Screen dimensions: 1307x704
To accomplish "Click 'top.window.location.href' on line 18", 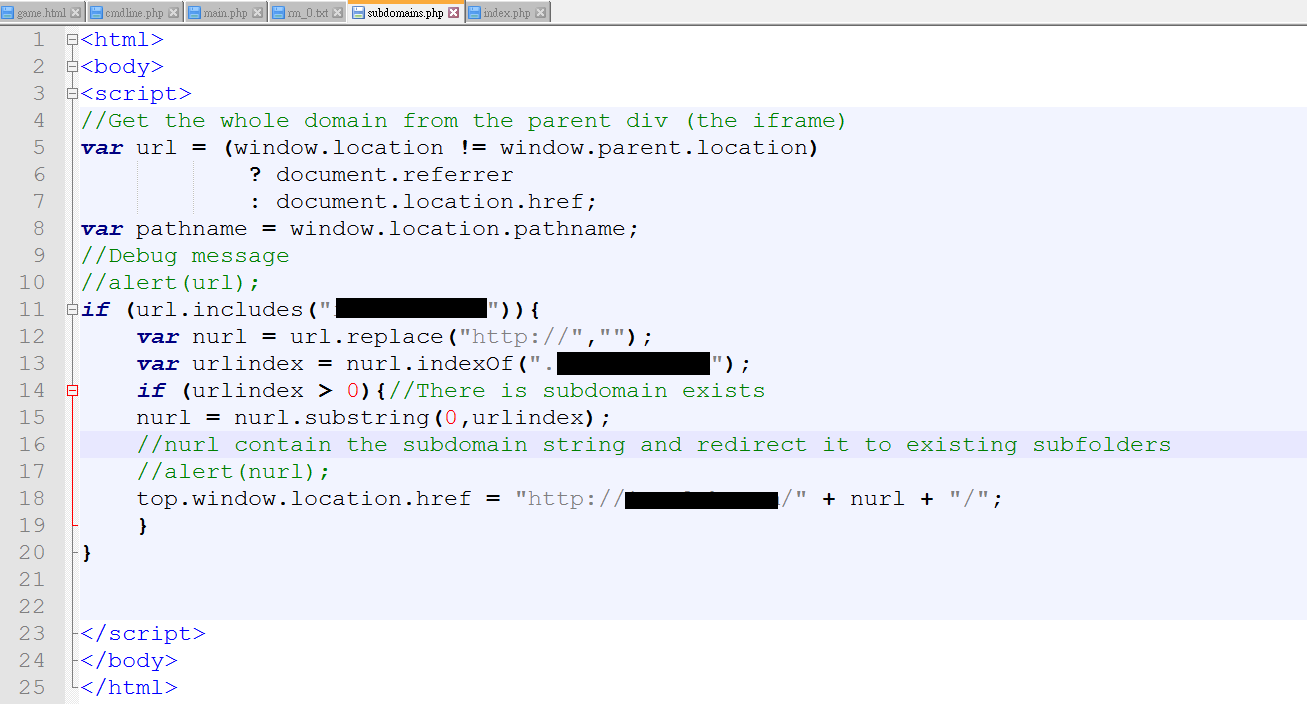I will click(x=304, y=499).
